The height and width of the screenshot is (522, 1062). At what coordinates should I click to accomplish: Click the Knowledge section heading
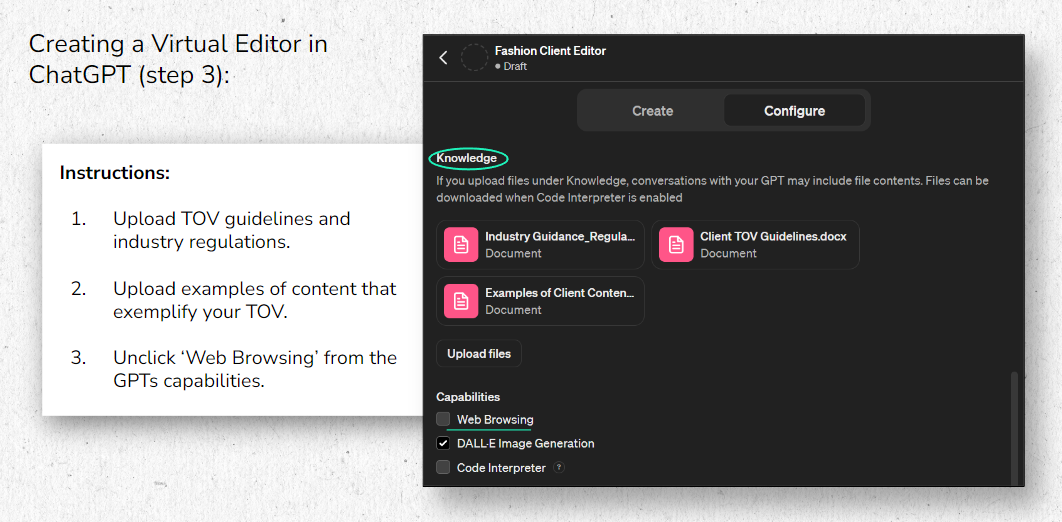point(467,158)
